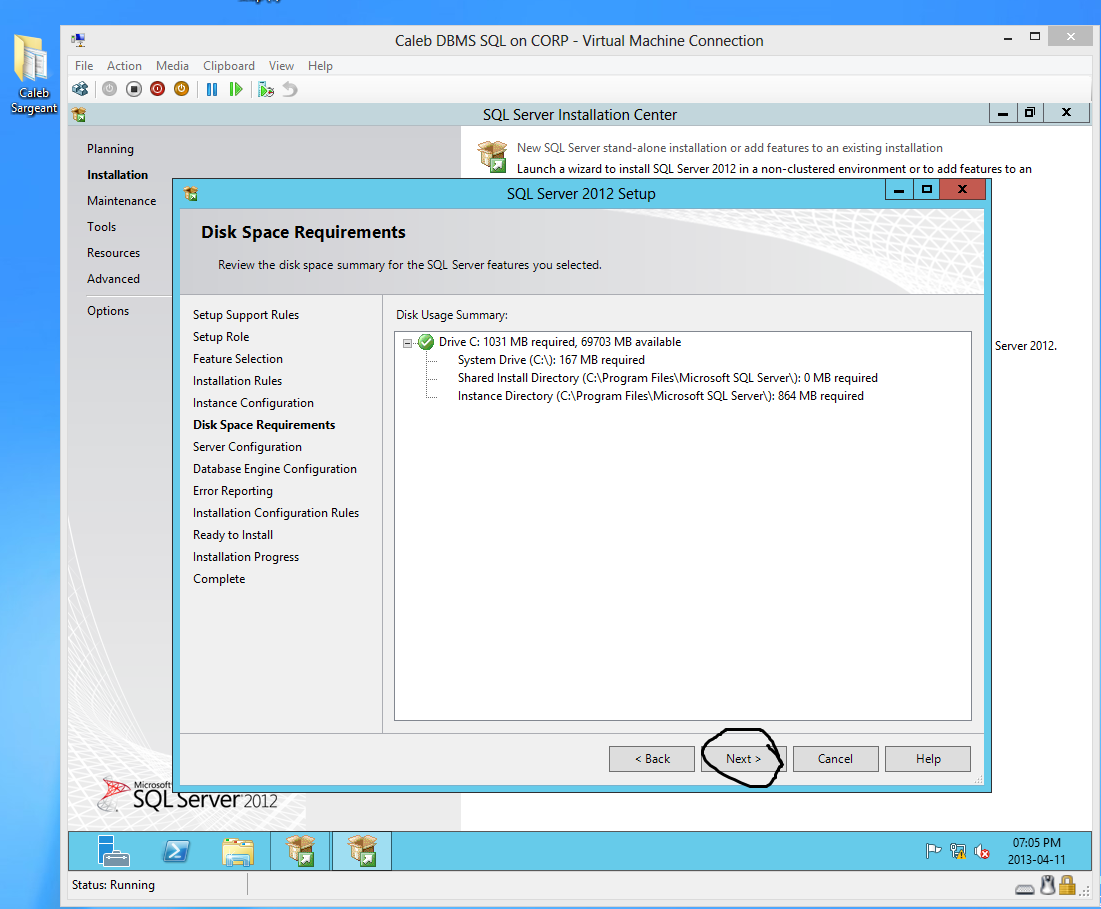Viewport: 1101px width, 909px height.
Task: Click Installation Configuration Rules step
Action: coord(275,513)
